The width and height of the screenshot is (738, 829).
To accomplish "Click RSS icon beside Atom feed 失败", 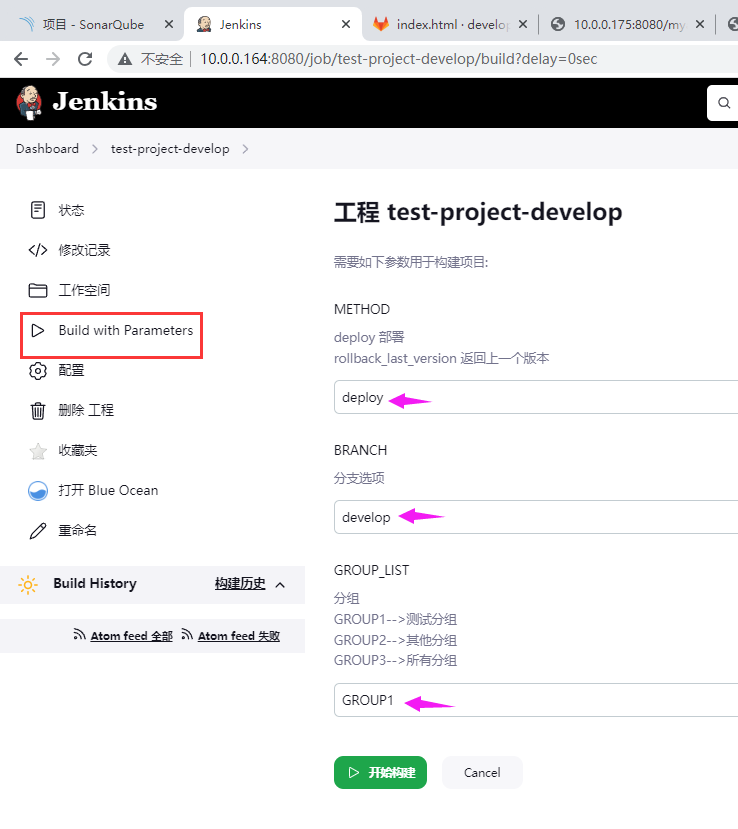I will coord(187,634).
